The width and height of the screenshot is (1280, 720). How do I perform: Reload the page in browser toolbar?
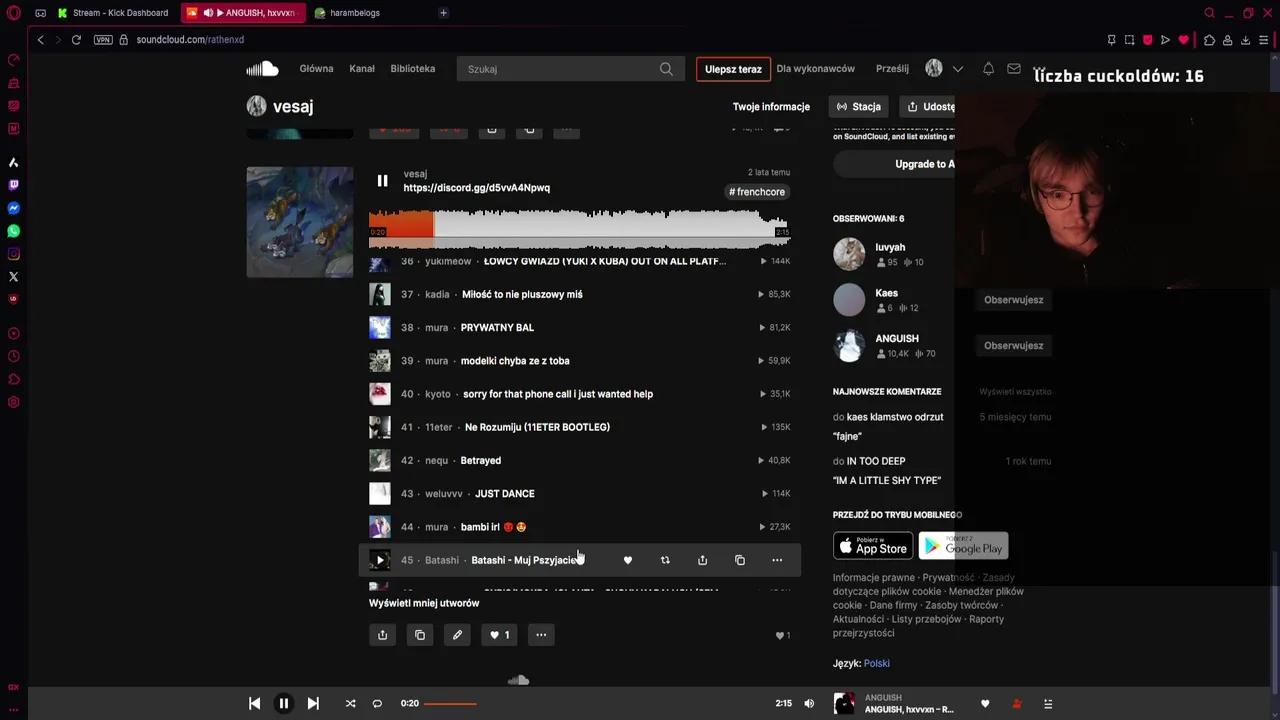click(76, 40)
